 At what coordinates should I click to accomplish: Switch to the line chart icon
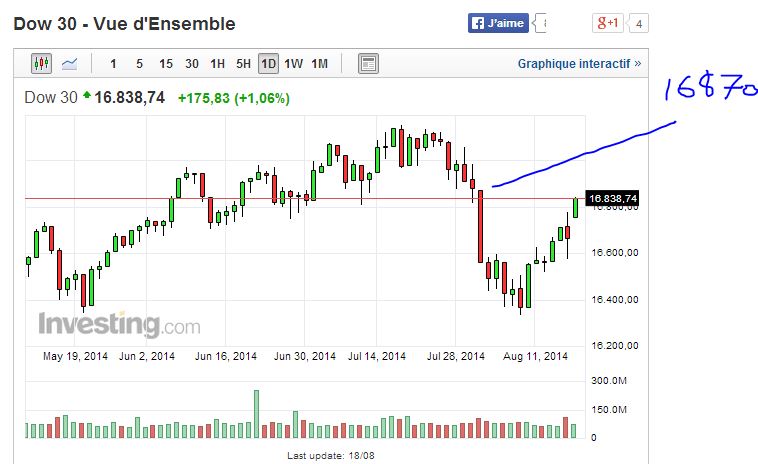69,64
